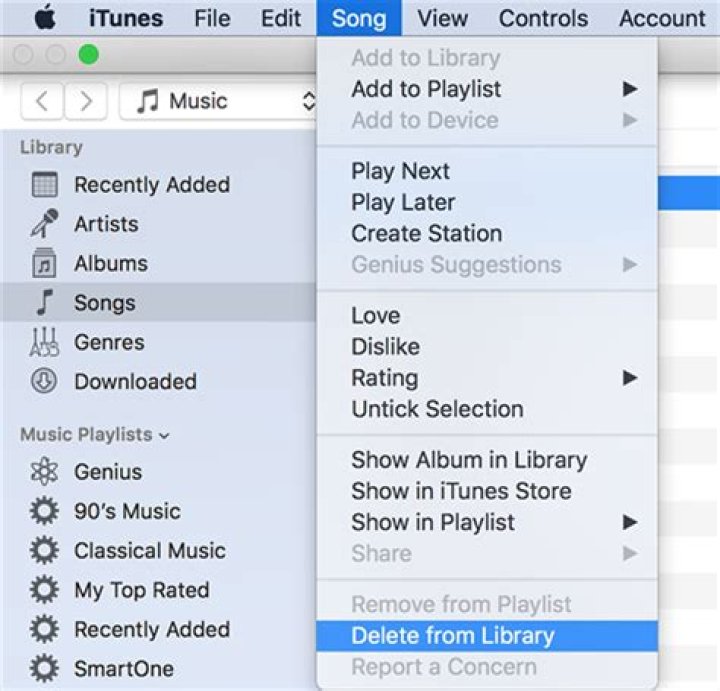Screen dimensions: 720x691
Task: Choose Play Later from Song menu
Action: coord(487,202)
